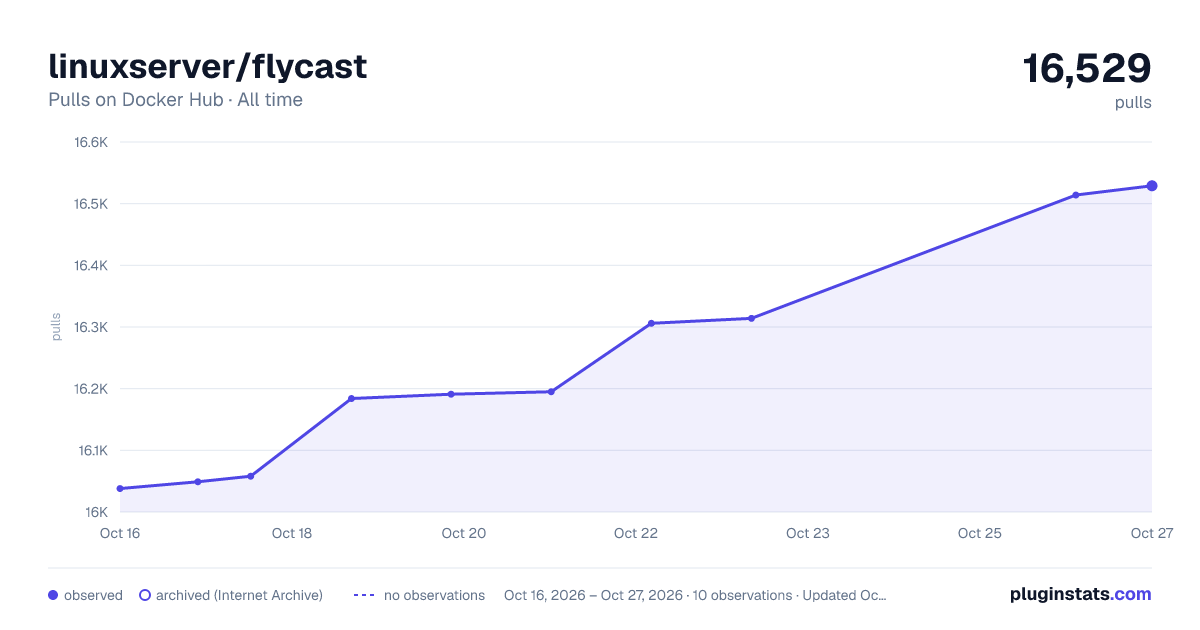Click the 16.1K y-axis label
The height and width of the screenshot is (630, 1200).
(x=92, y=450)
